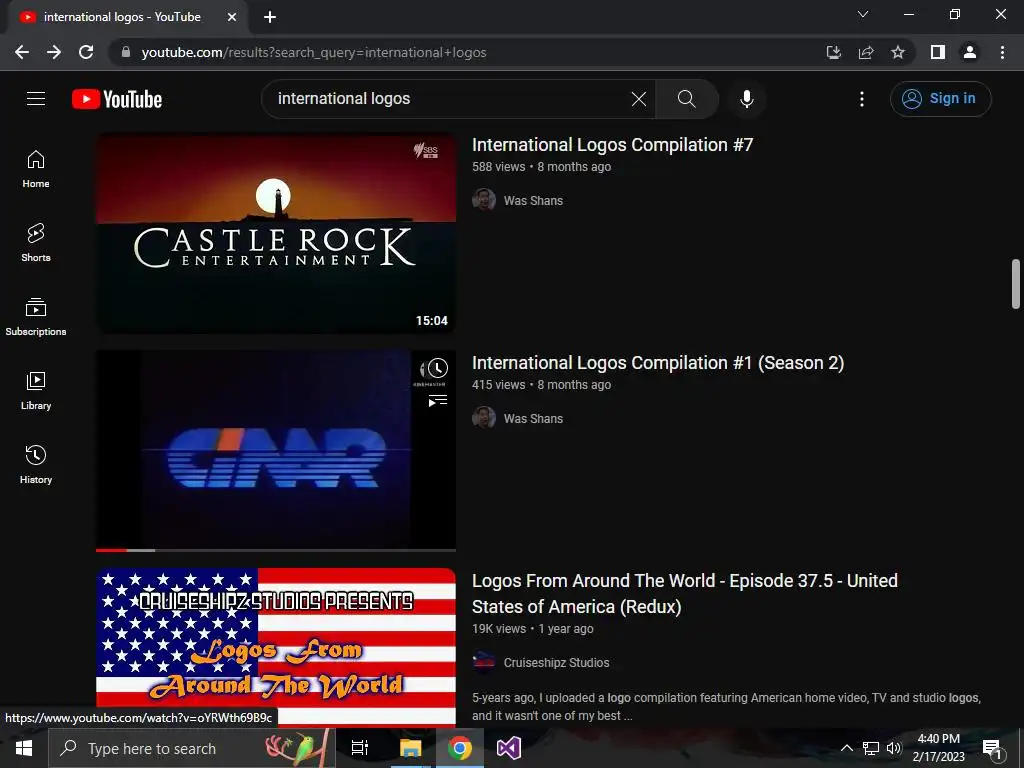Open the volume control in tray
This screenshot has height=768, width=1024.
[x=893, y=748]
